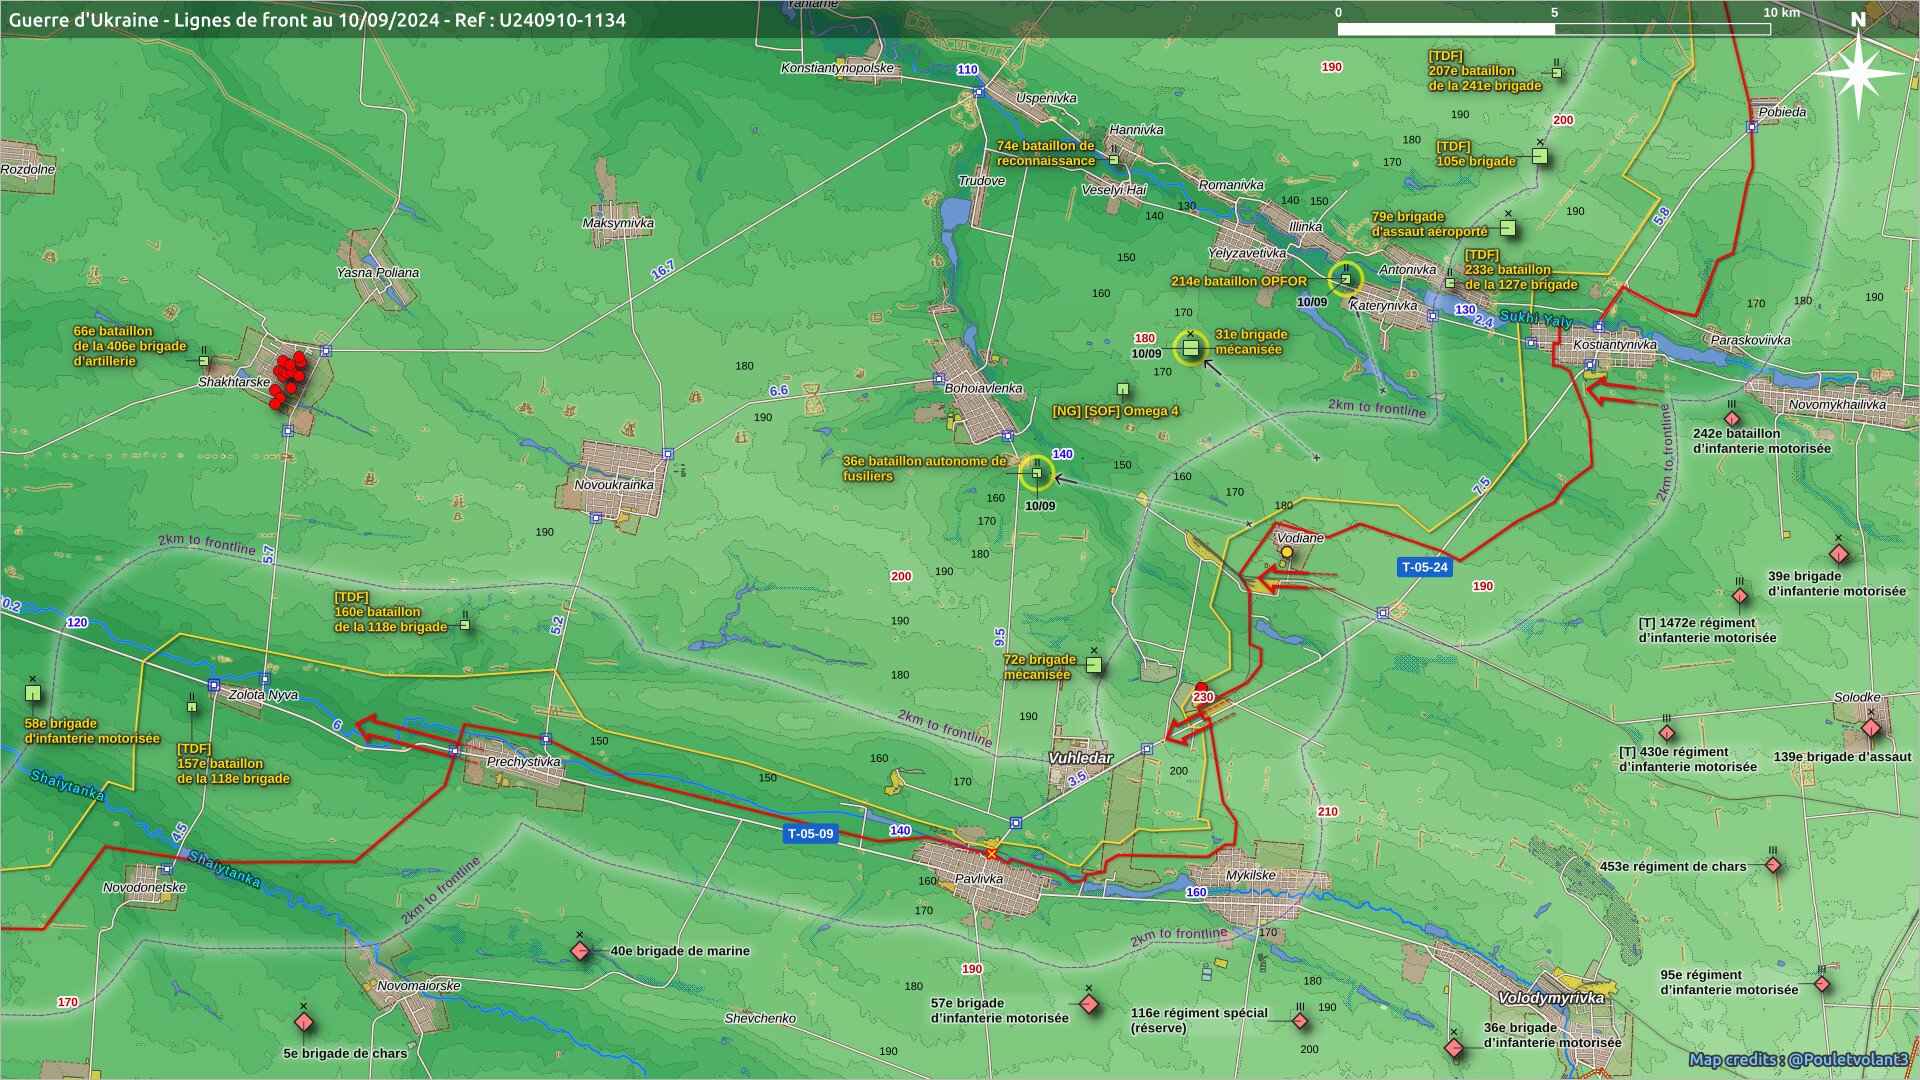Click the map scale bar
This screenshot has width=1920, height=1080.
coord(1554,29)
